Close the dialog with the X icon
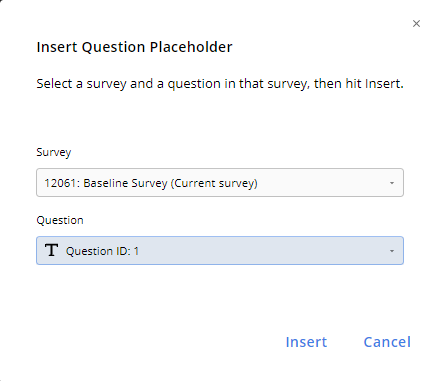Image resolution: width=436 pixels, height=381 pixels. [416, 24]
